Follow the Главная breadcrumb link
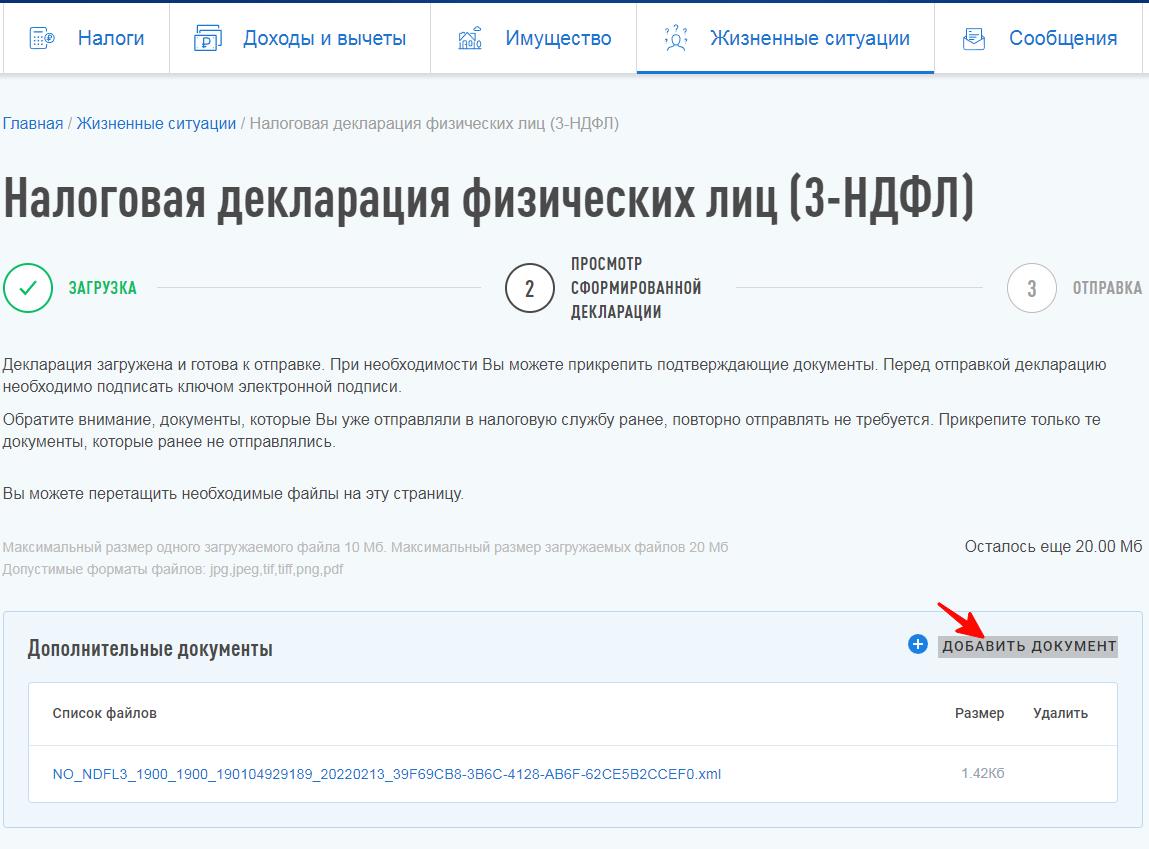The height and width of the screenshot is (849, 1149). [33, 124]
